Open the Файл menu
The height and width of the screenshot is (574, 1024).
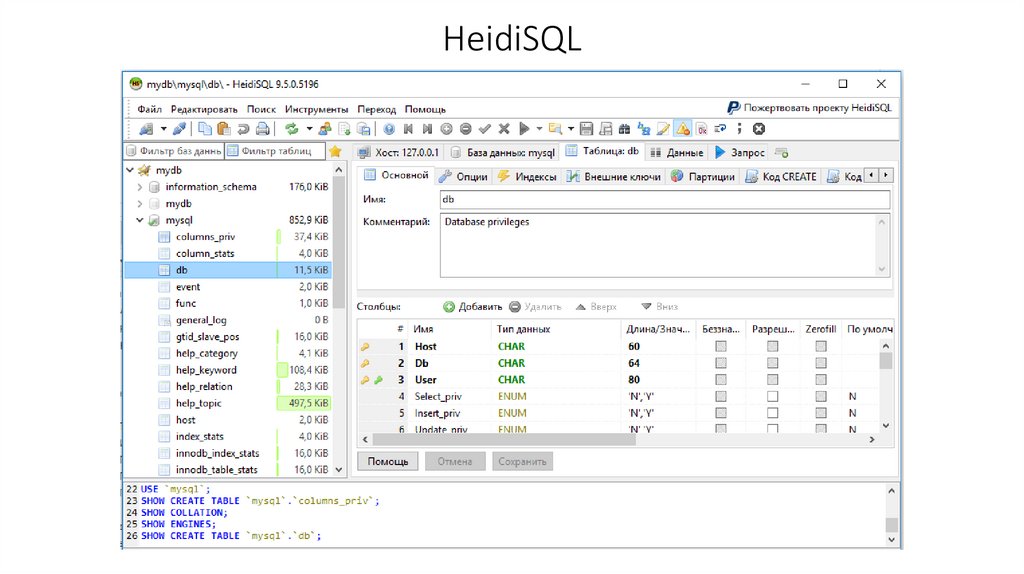(x=150, y=109)
